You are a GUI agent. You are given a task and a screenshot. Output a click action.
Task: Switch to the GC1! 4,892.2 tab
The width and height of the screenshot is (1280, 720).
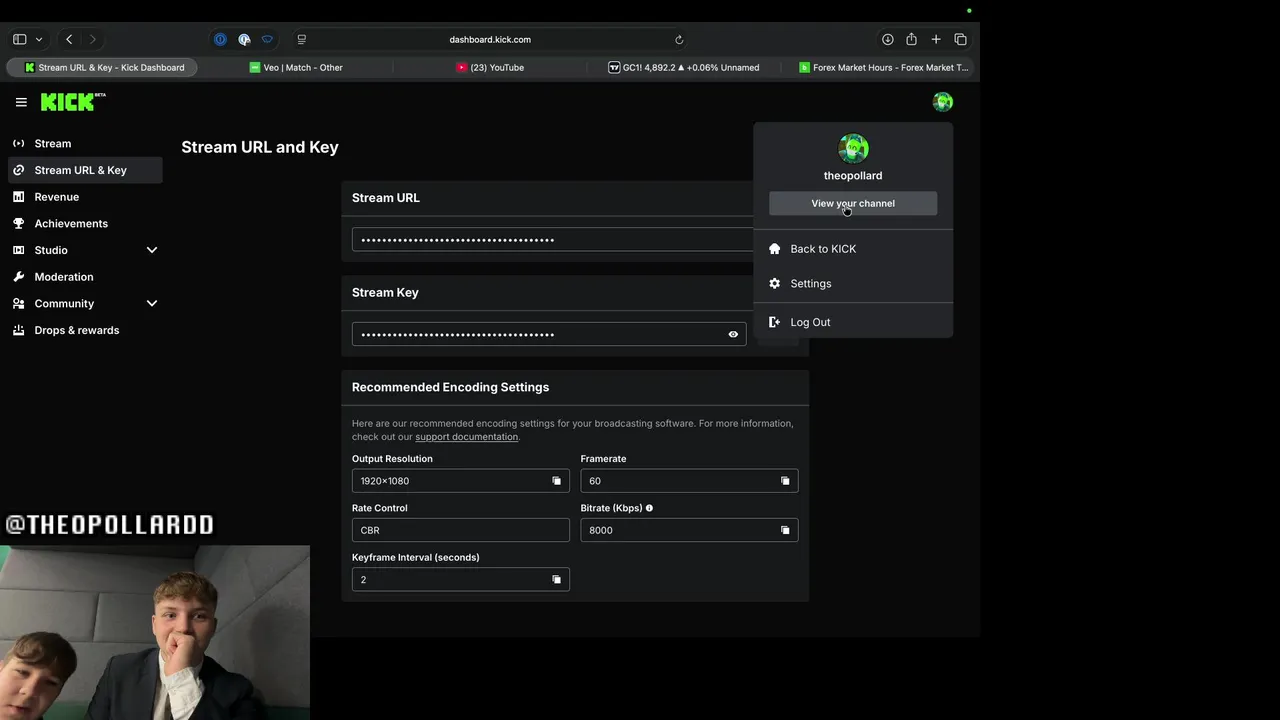[684, 68]
